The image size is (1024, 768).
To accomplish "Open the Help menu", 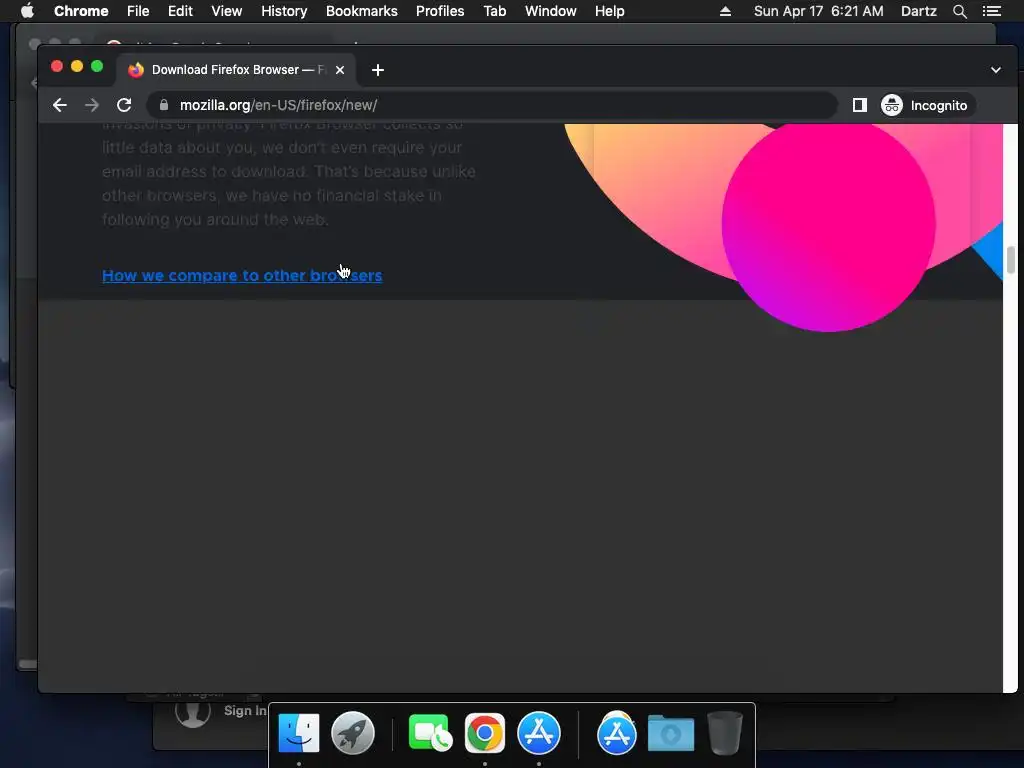I will tap(609, 11).
